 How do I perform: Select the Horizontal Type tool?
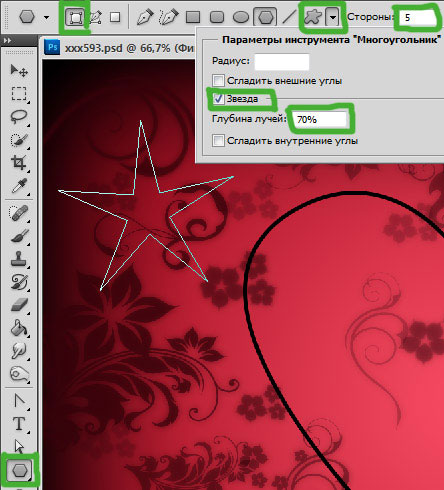pyautogui.click(x=19, y=424)
